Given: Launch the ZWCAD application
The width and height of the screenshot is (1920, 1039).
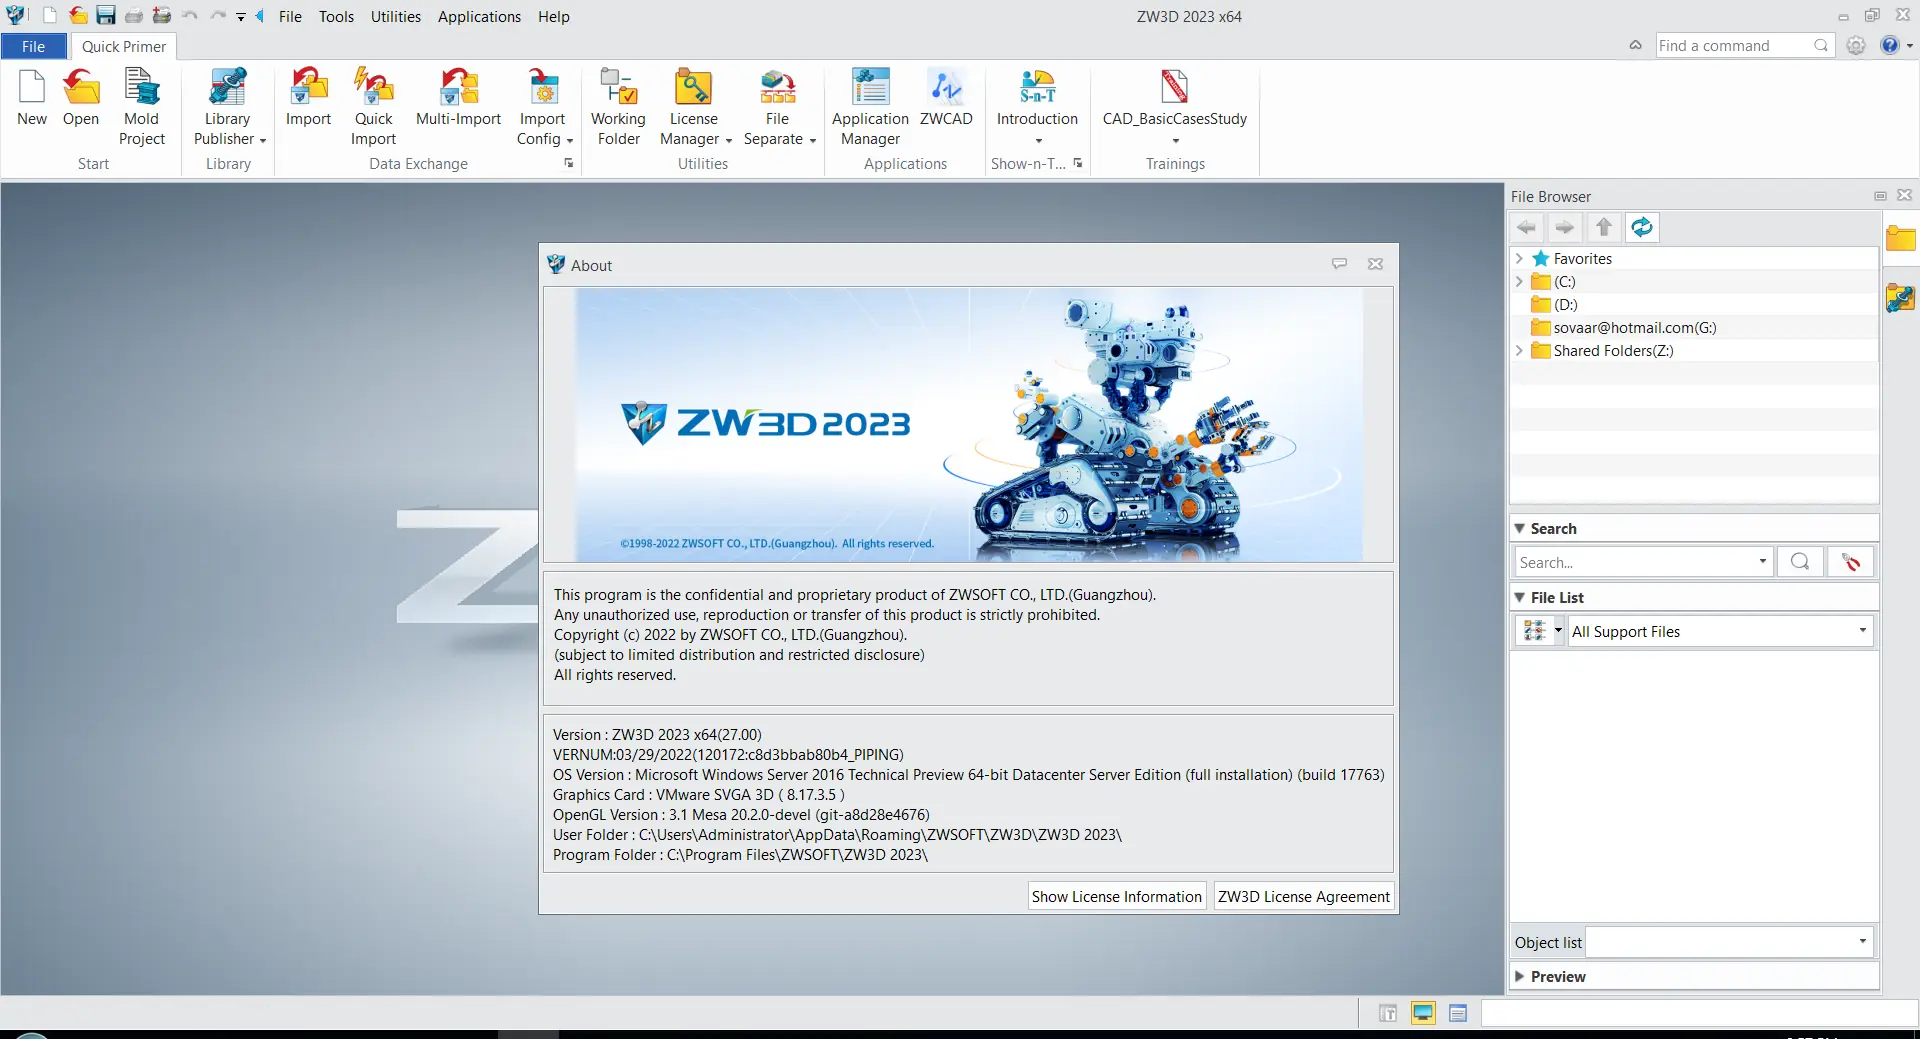Looking at the screenshot, I should 946,97.
